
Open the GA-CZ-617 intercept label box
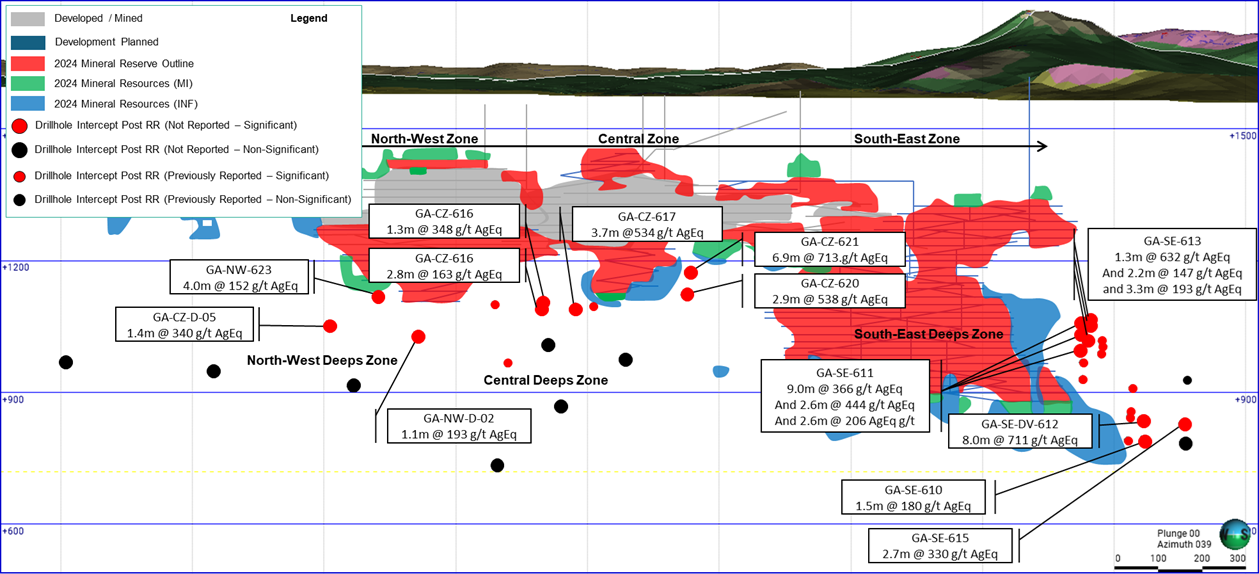(x=646, y=224)
